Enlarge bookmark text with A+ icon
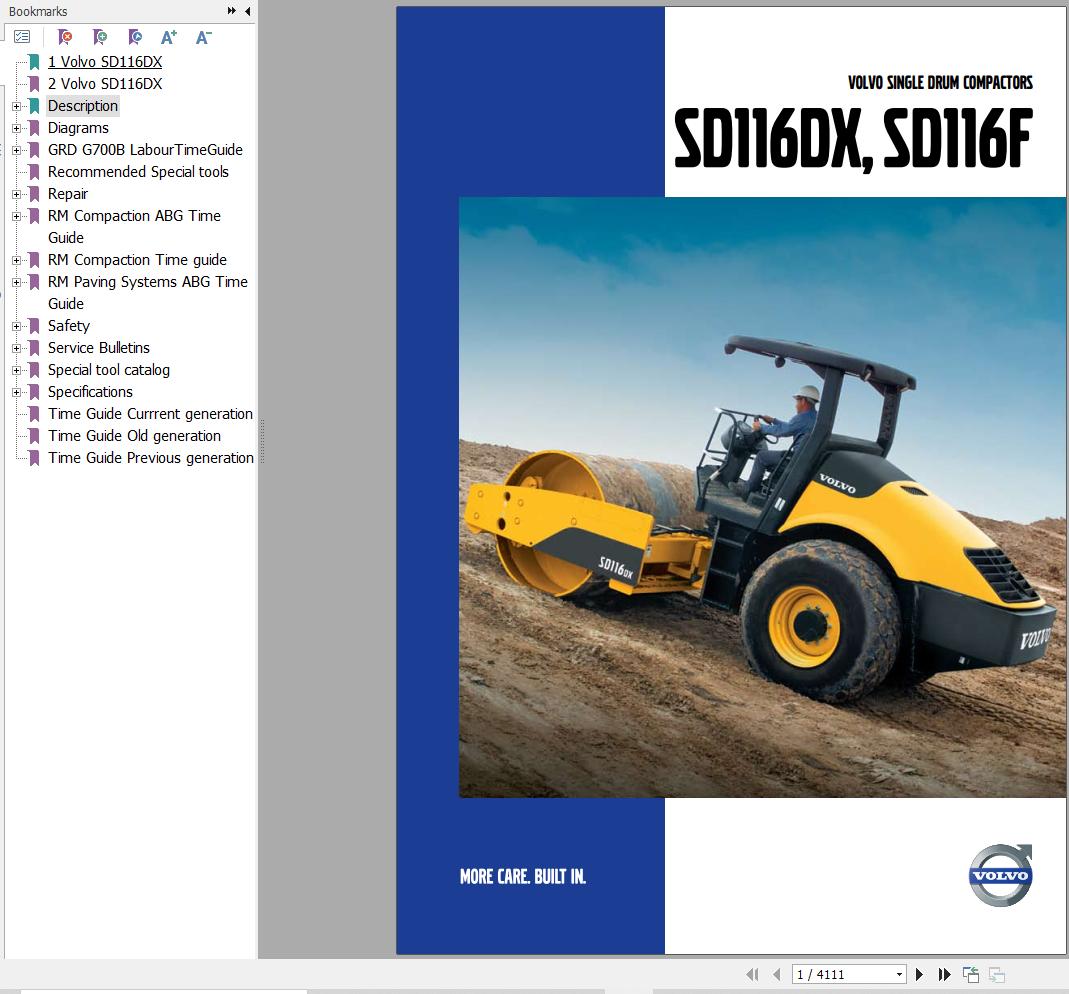The height and width of the screenshot is (994, 1069). (x=168, y=37)
